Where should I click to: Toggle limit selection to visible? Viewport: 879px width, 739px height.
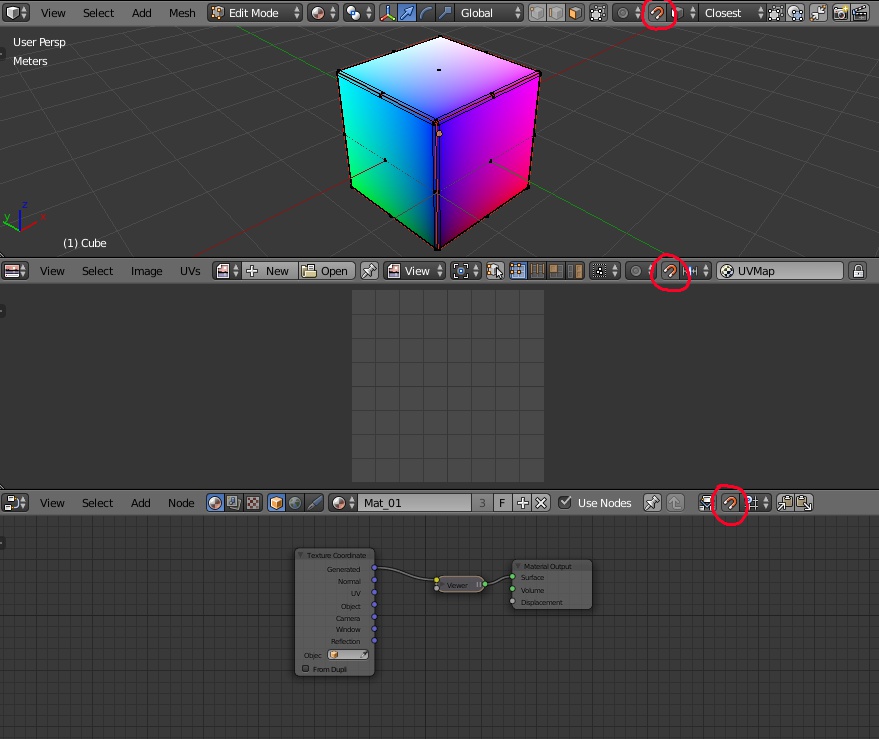pyautogui.click(x=598, y=13)
